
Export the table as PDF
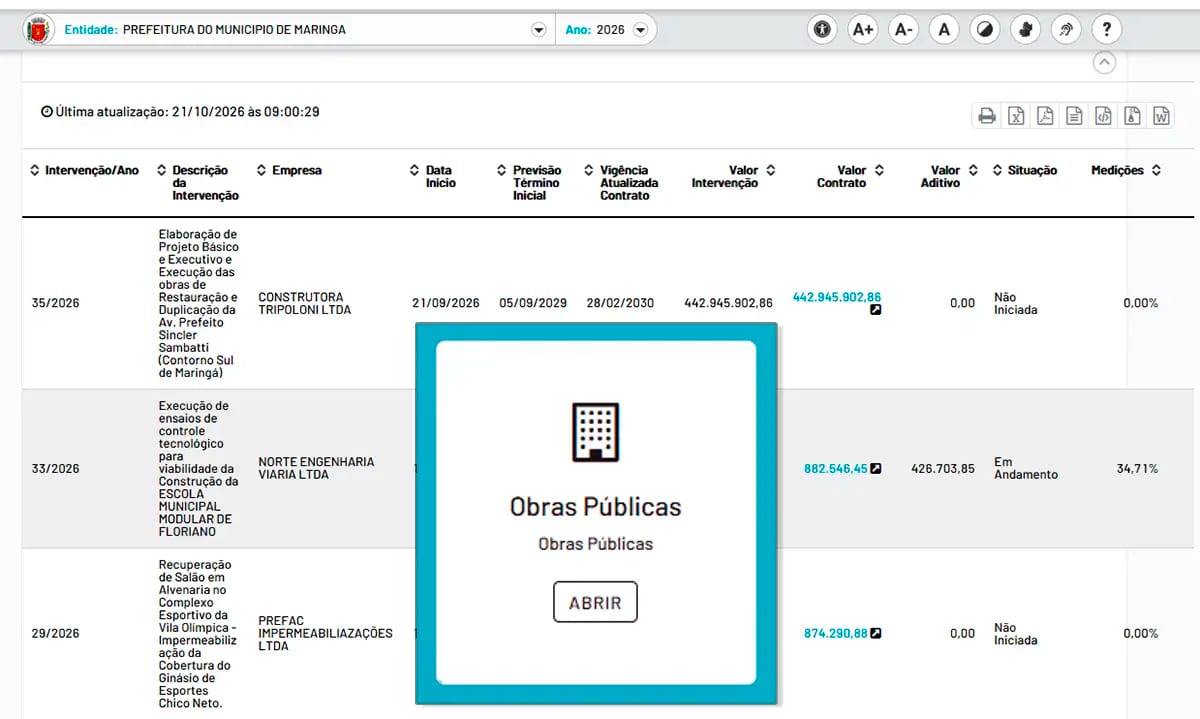coord(1045,116)
